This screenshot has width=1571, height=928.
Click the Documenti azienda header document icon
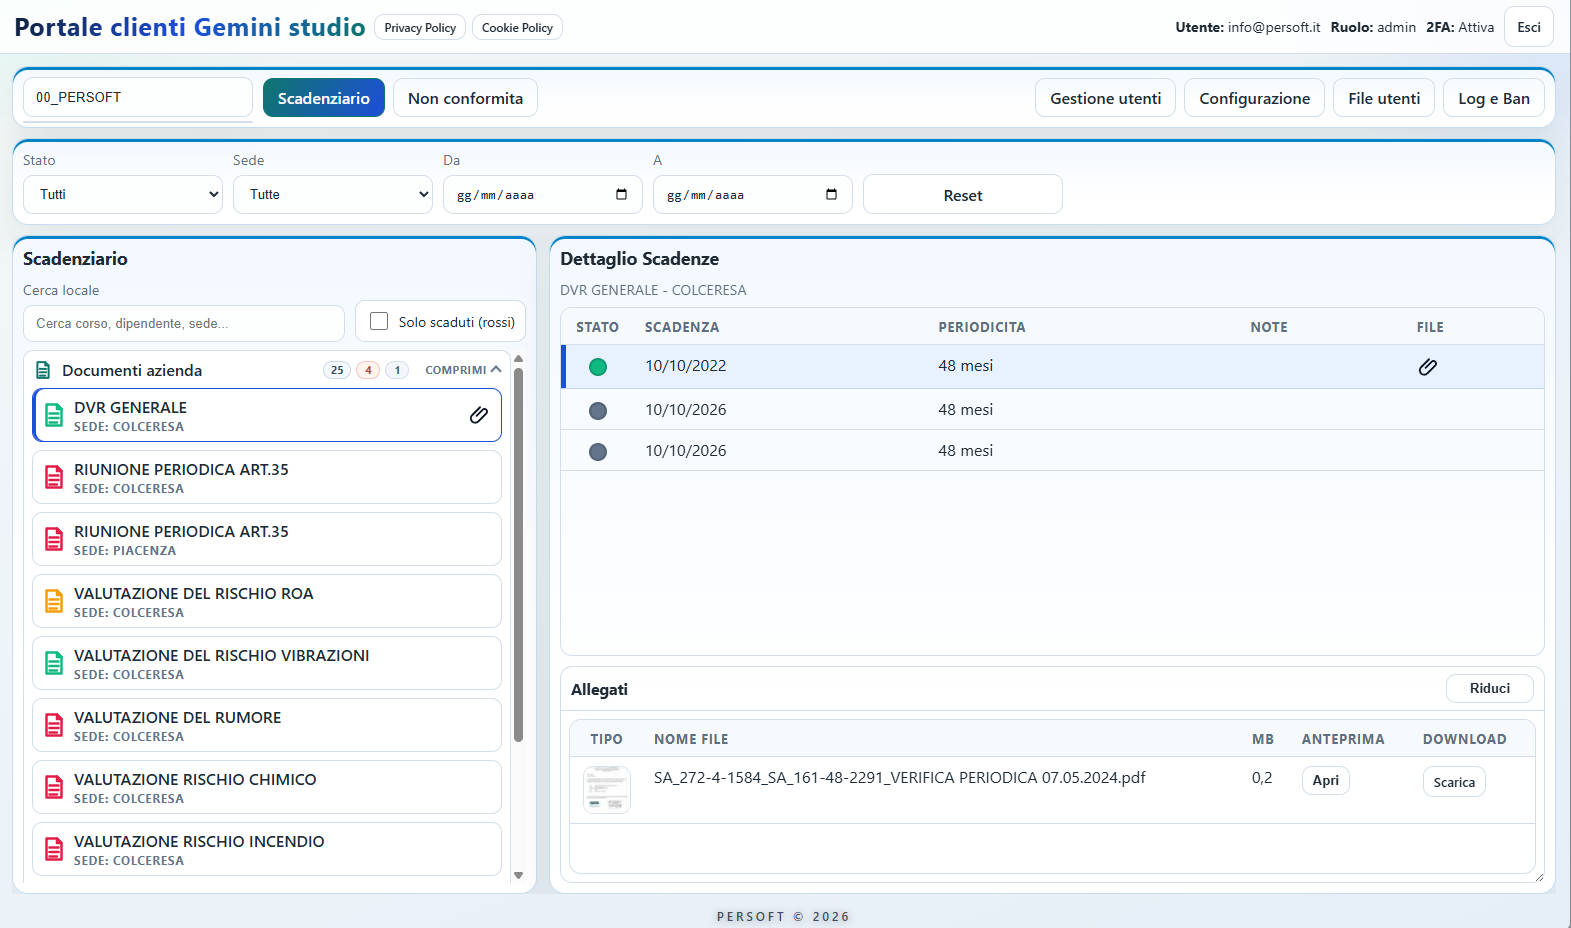[43, 370]
